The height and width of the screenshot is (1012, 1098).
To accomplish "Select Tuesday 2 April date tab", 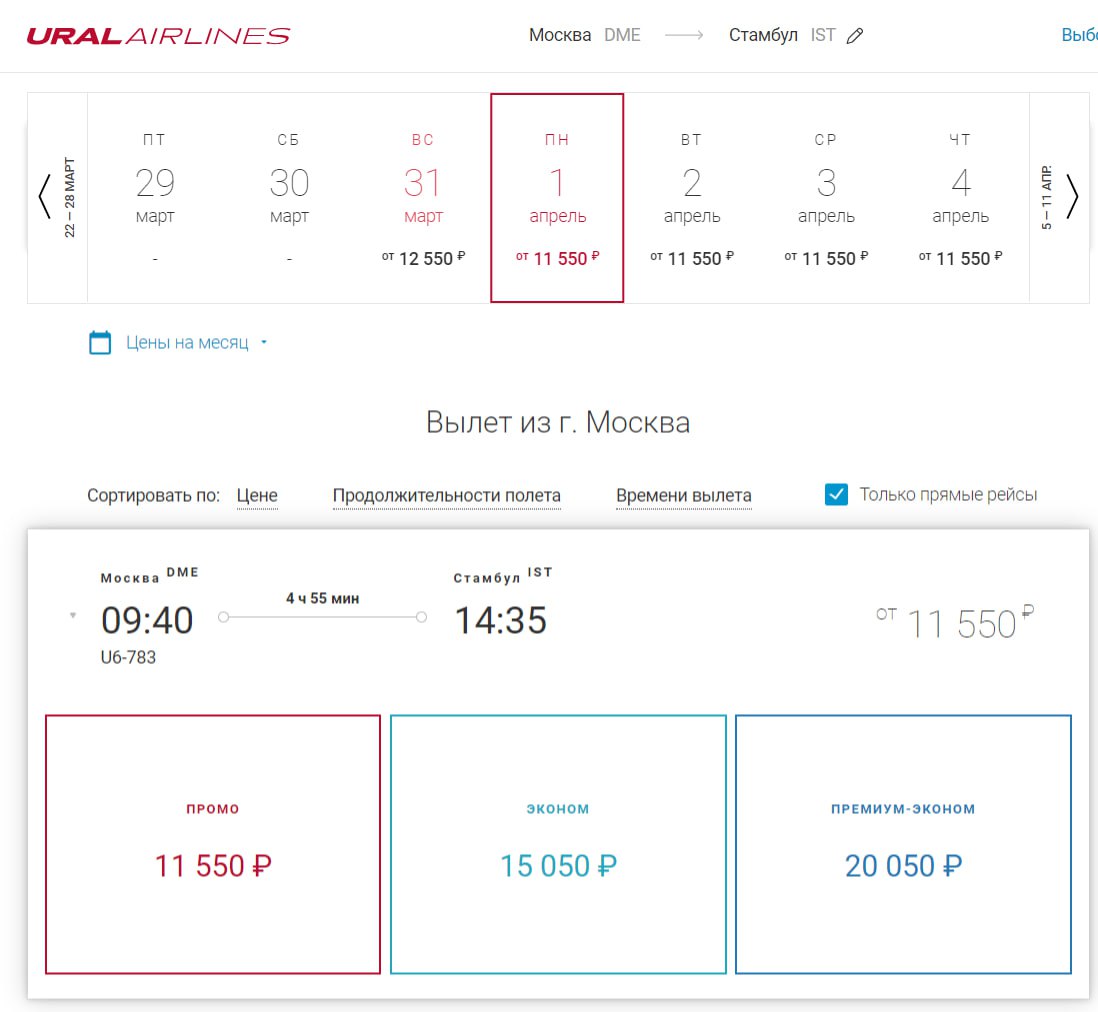I will (692, 198).
